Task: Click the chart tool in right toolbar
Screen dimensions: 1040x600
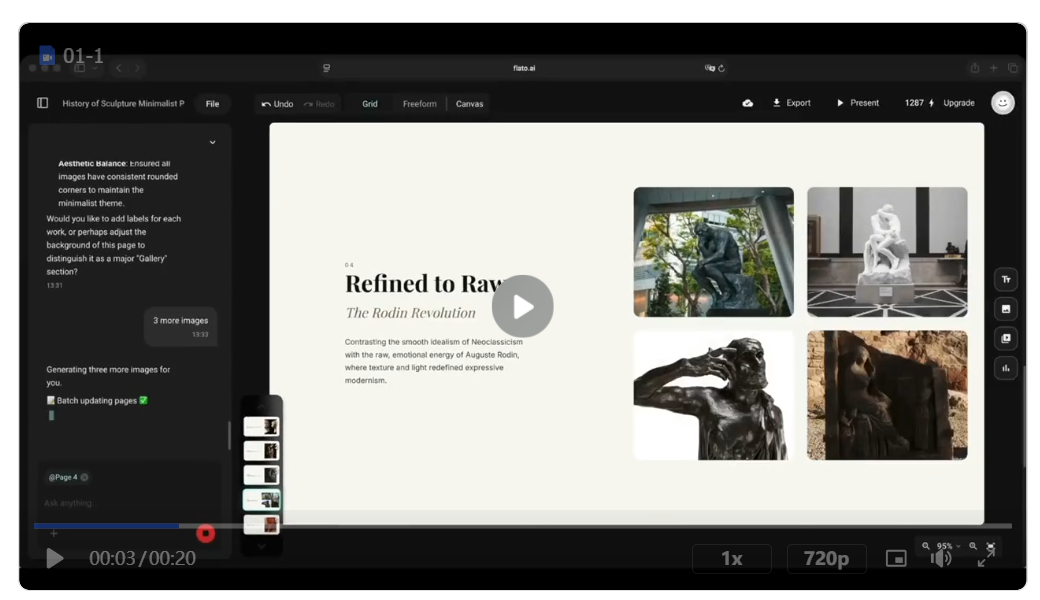Action: click(x=1005, y=368)
